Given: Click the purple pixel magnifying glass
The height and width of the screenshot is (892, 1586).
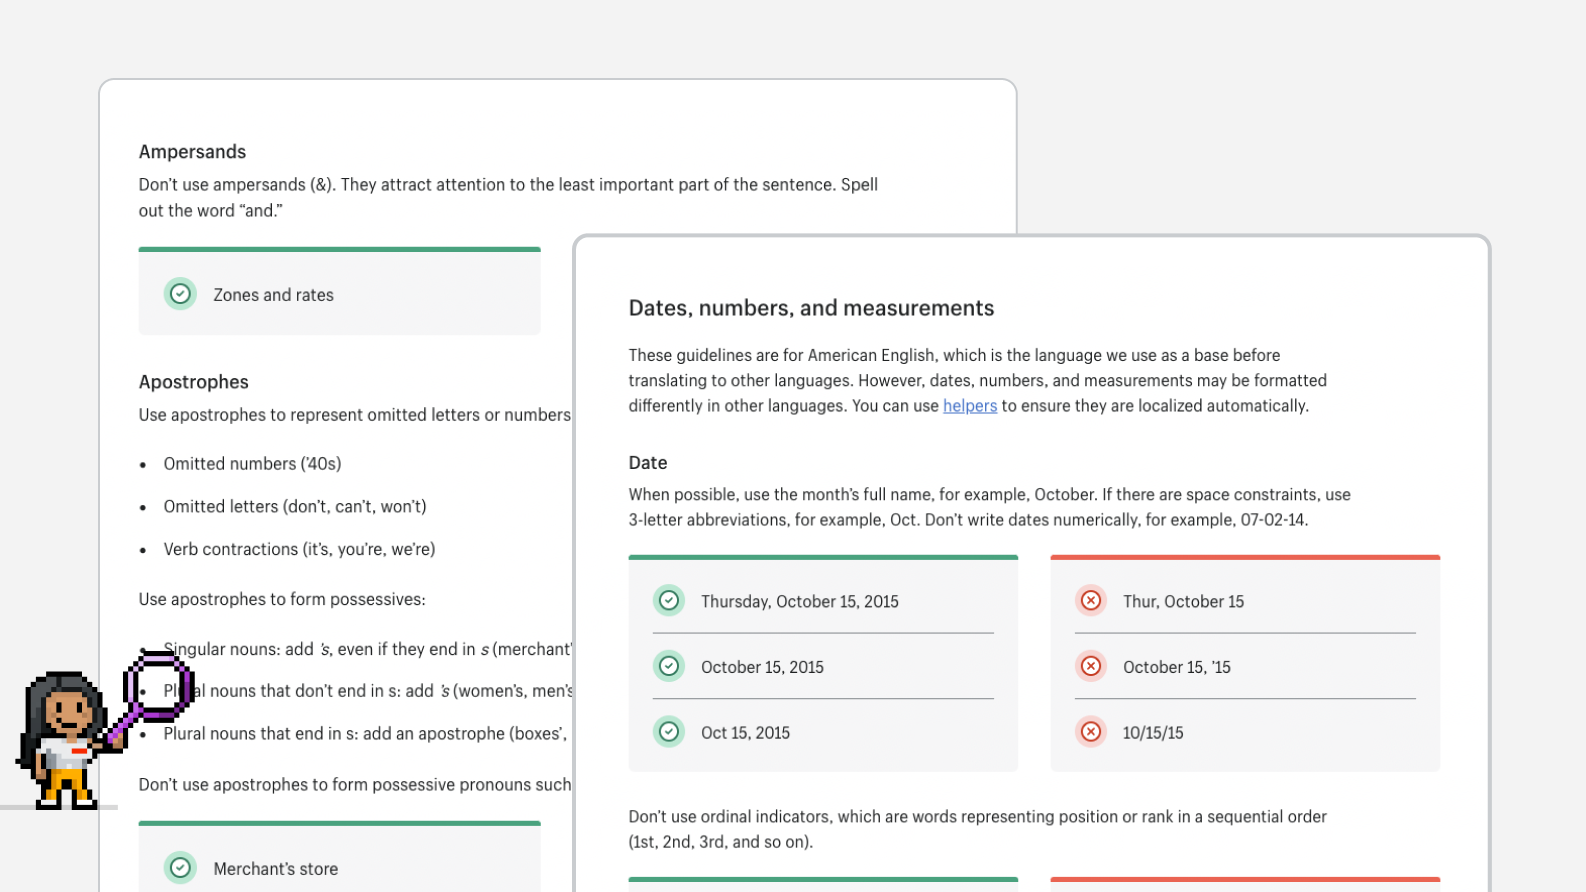Looking at the screenshot, I should (x=156, y=688).
